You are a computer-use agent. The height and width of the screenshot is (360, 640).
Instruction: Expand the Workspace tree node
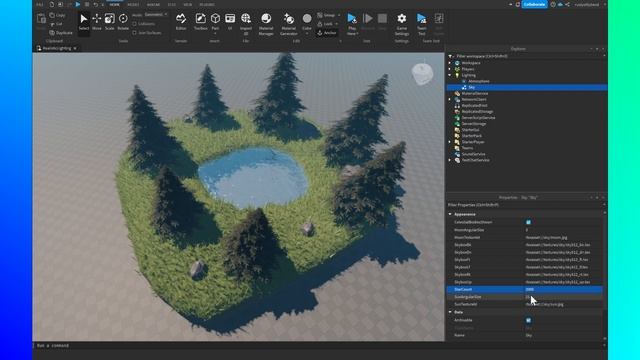(x=450, y=63)
